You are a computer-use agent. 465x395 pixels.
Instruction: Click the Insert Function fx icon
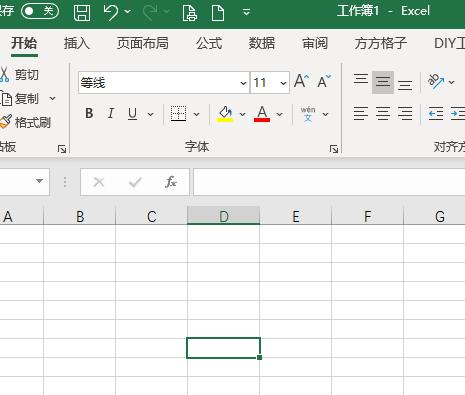pyautogui.click(x=171, y=182)
